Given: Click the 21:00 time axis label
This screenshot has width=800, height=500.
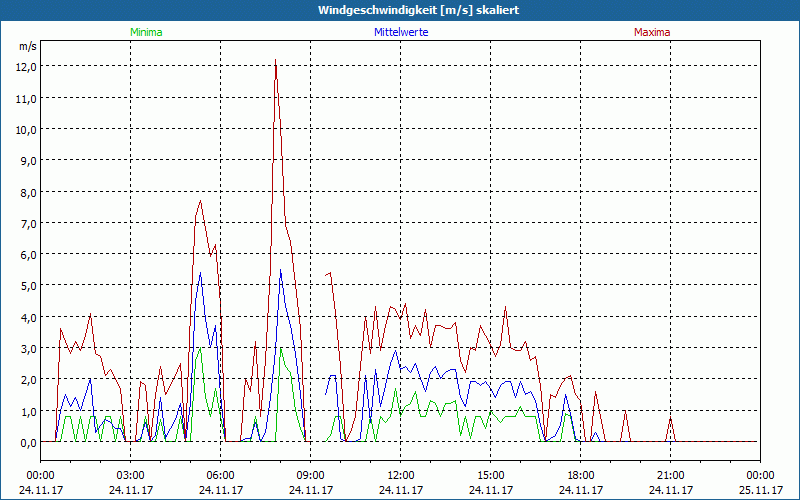Looking at the screenshot, I should (x=670, y=476).
